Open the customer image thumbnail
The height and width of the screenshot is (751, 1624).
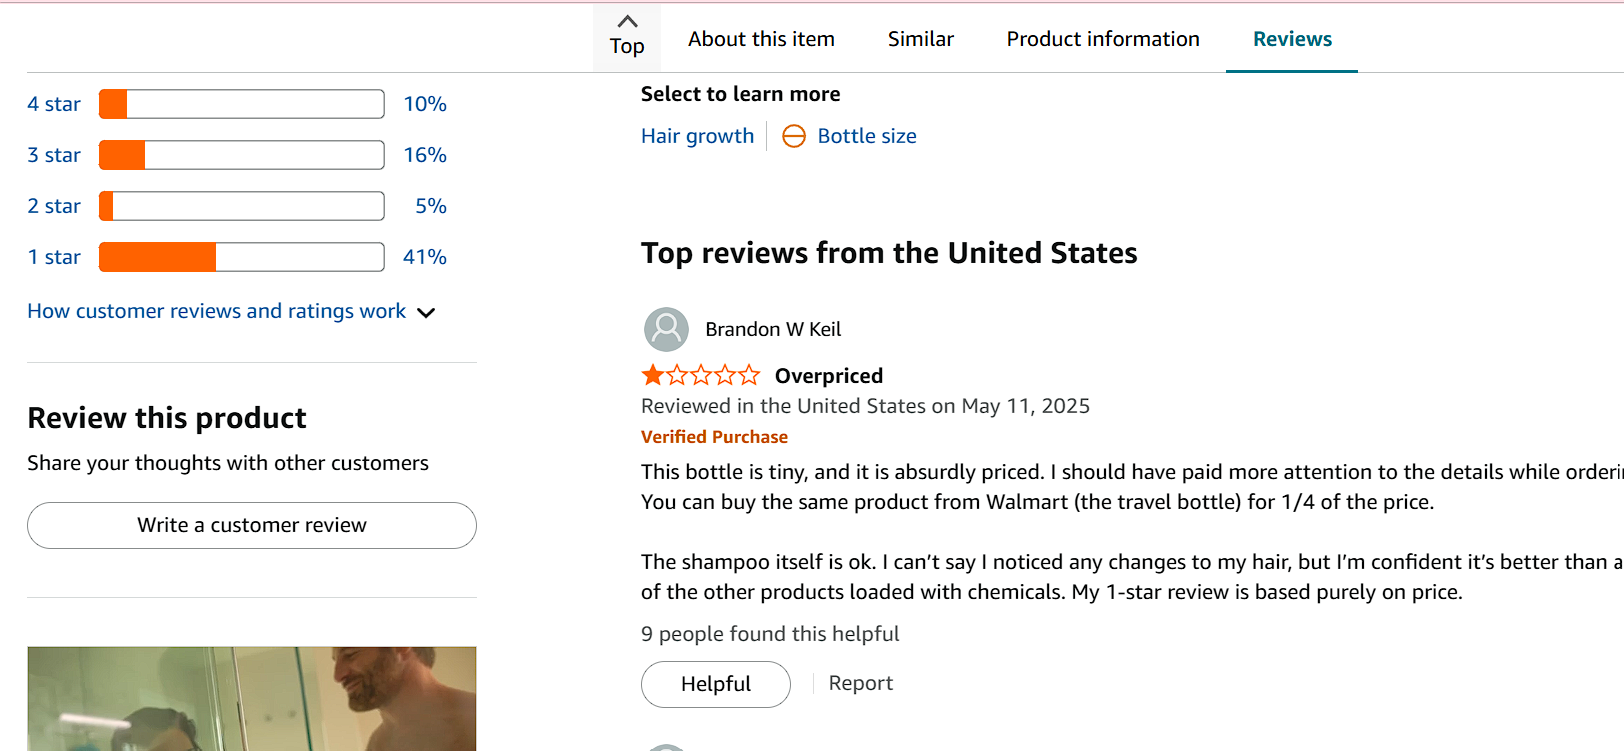252,698
